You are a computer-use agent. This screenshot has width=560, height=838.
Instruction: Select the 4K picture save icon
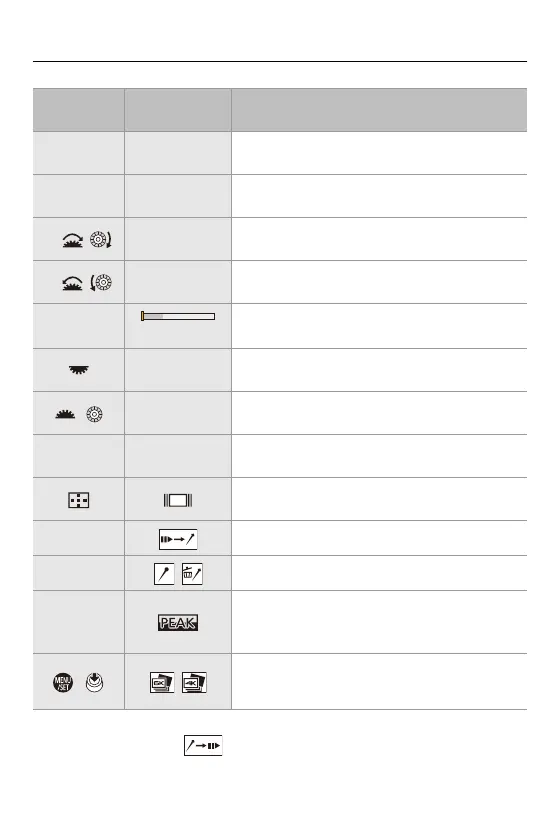coord(194,682)
